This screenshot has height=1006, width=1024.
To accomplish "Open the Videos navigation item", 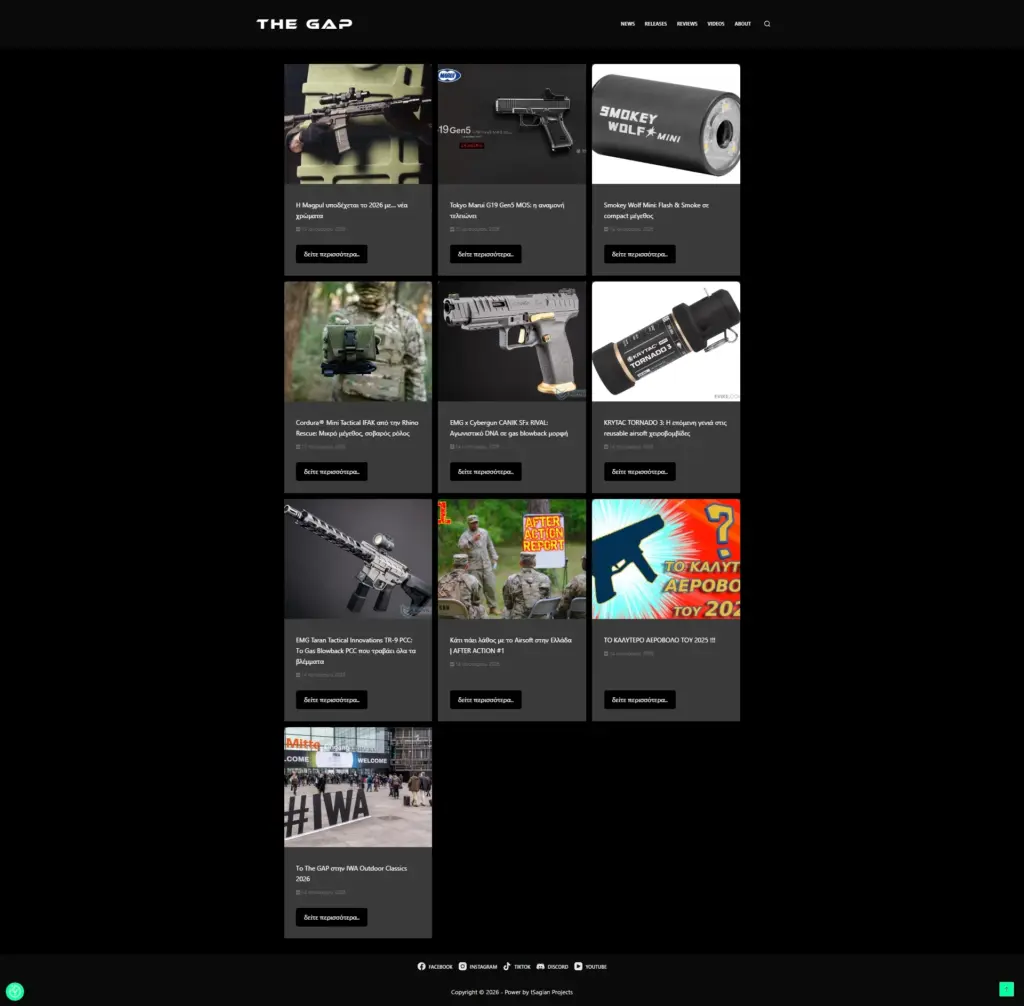I will [716, 24].
